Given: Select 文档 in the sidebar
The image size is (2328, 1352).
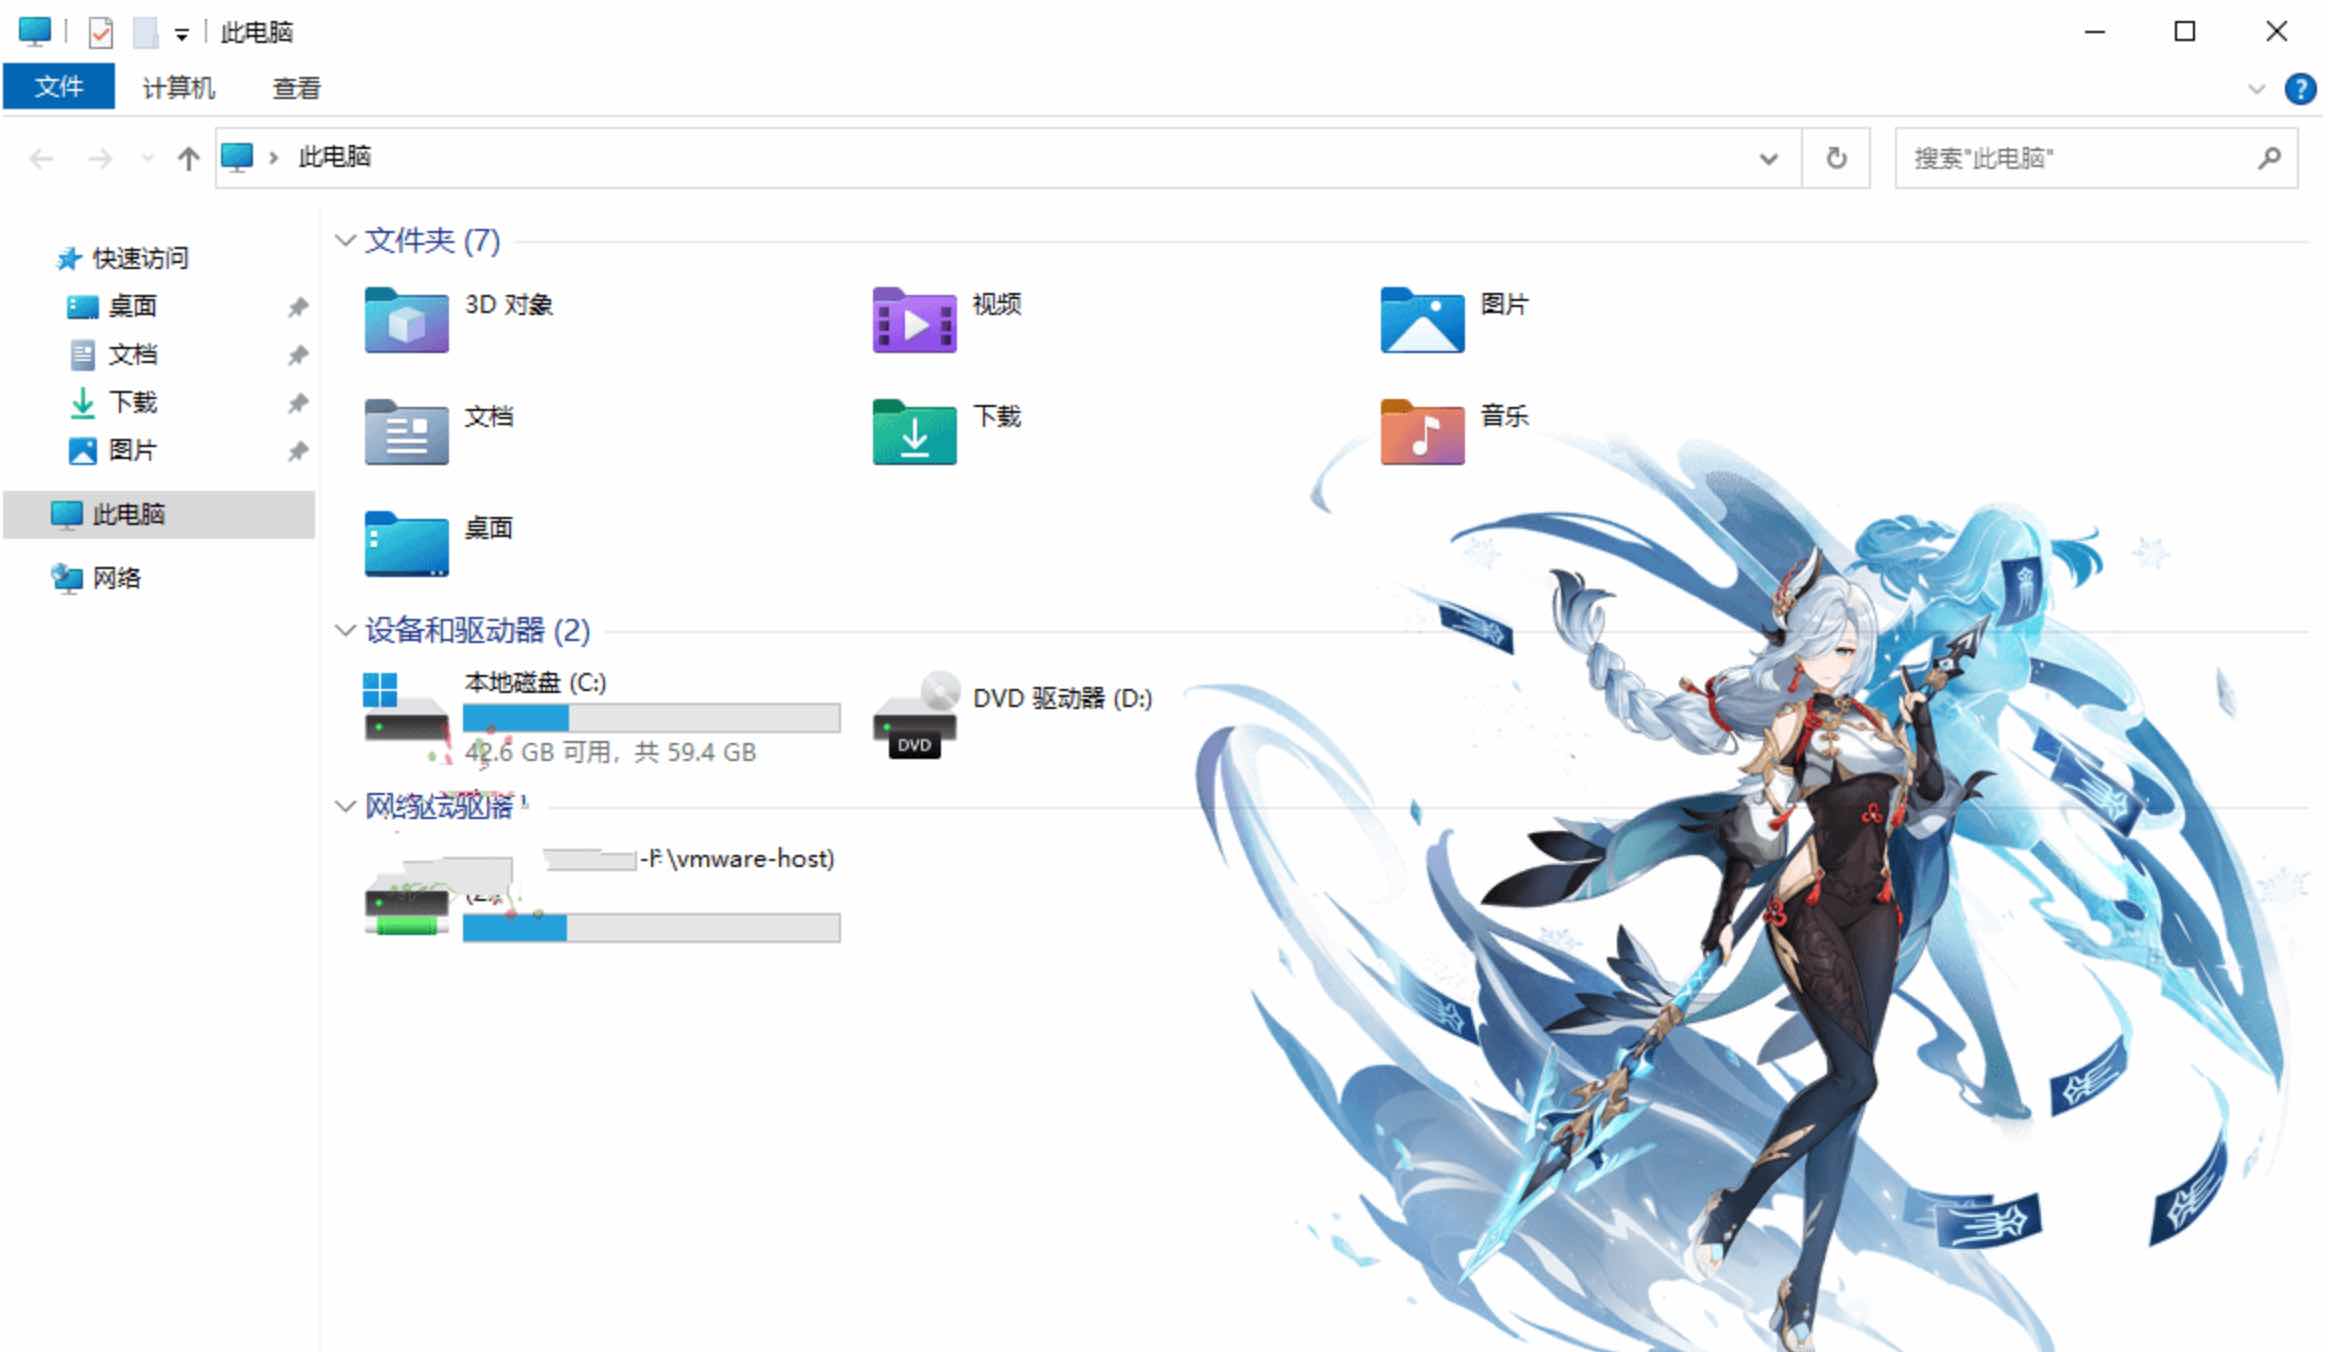Looking at the screenshot, I should click(132, 355).
